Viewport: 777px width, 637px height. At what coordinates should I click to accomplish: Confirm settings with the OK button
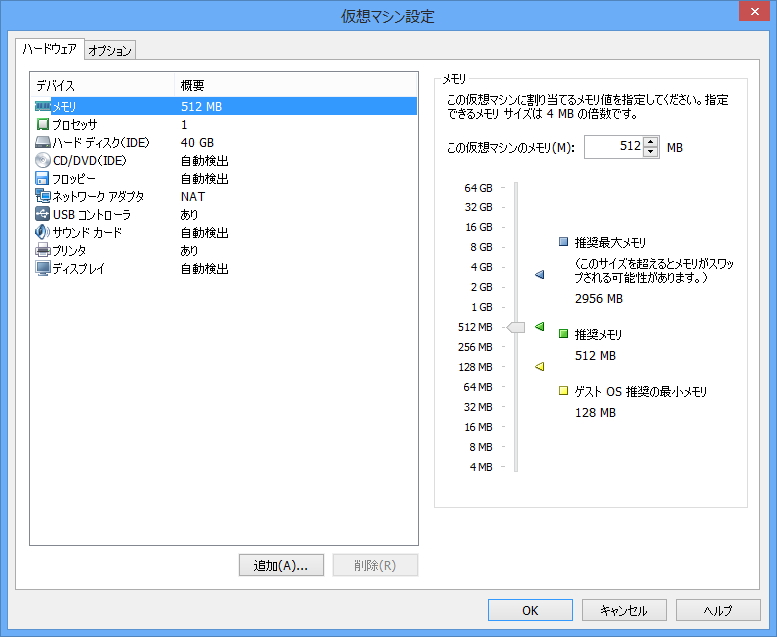click(x=530, y=610)
